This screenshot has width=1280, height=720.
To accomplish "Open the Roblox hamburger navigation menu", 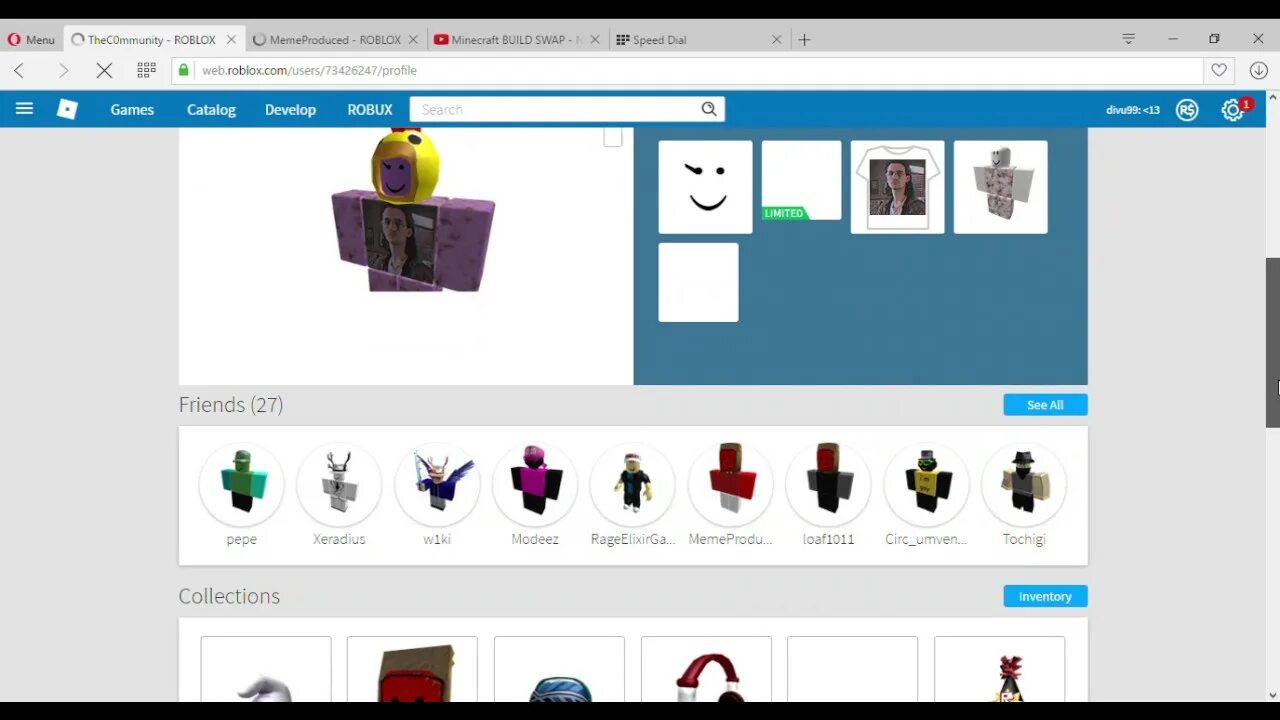I will click(x=24, y=109).
